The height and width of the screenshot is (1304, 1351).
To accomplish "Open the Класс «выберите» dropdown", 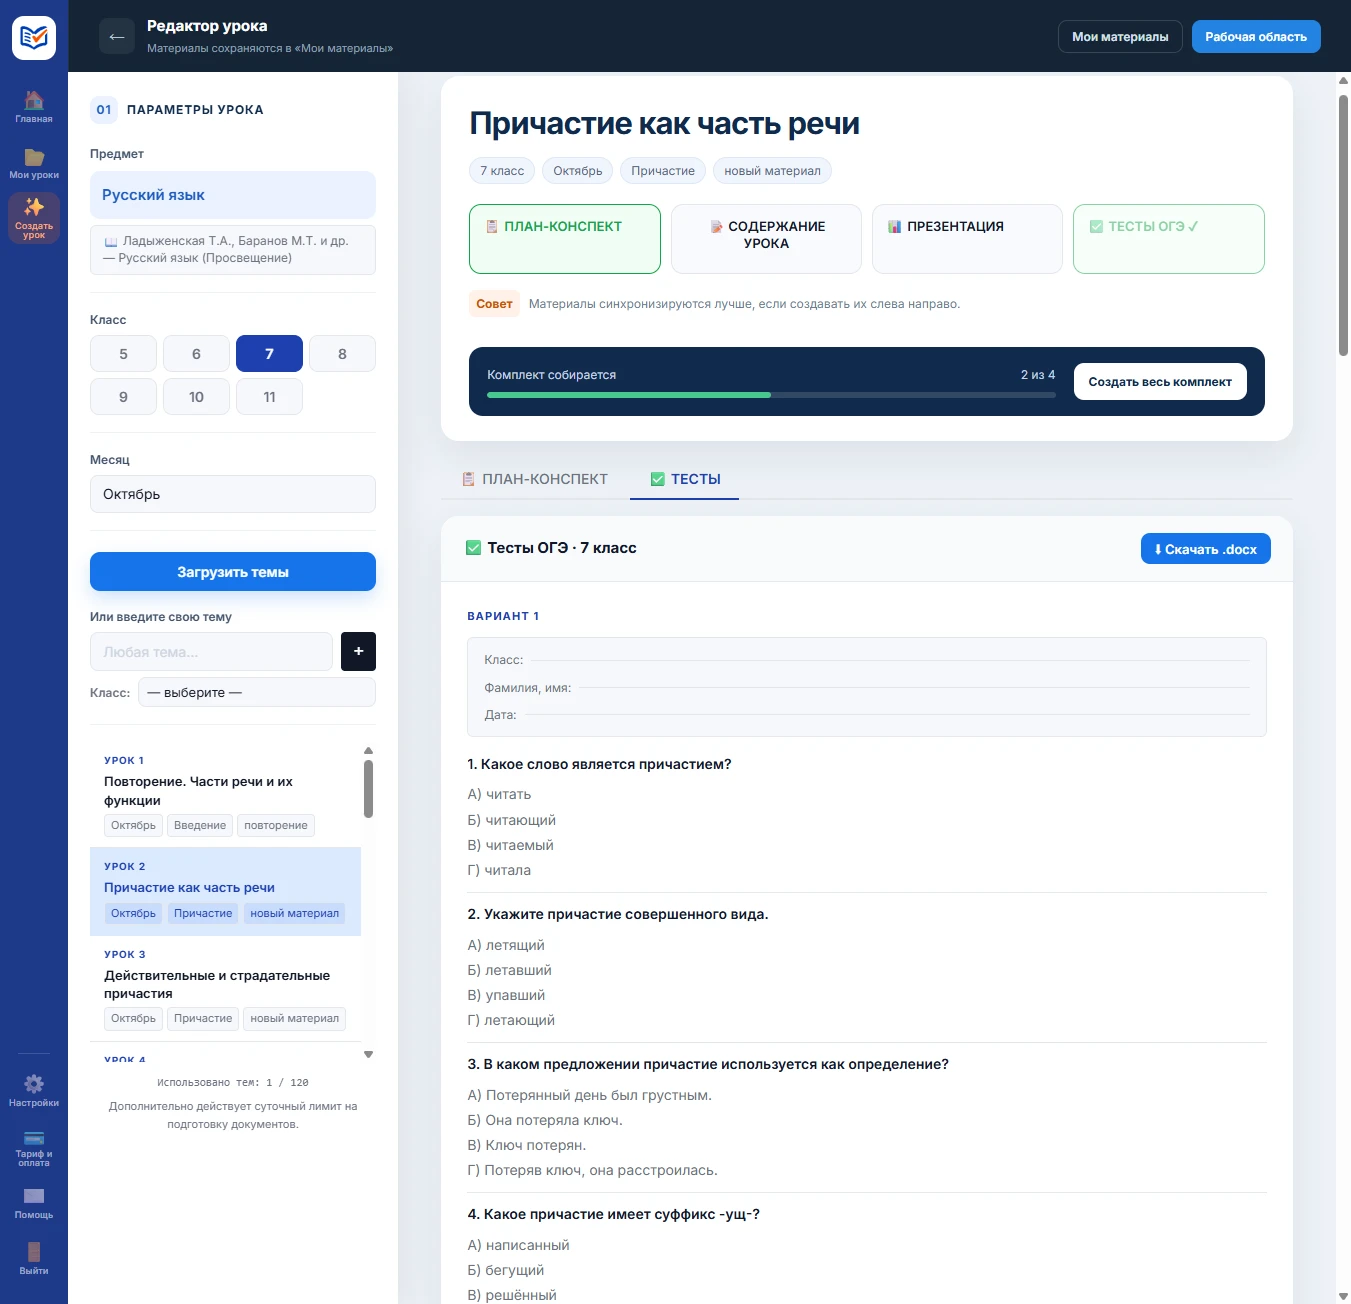I will click(x=257, y=692).
